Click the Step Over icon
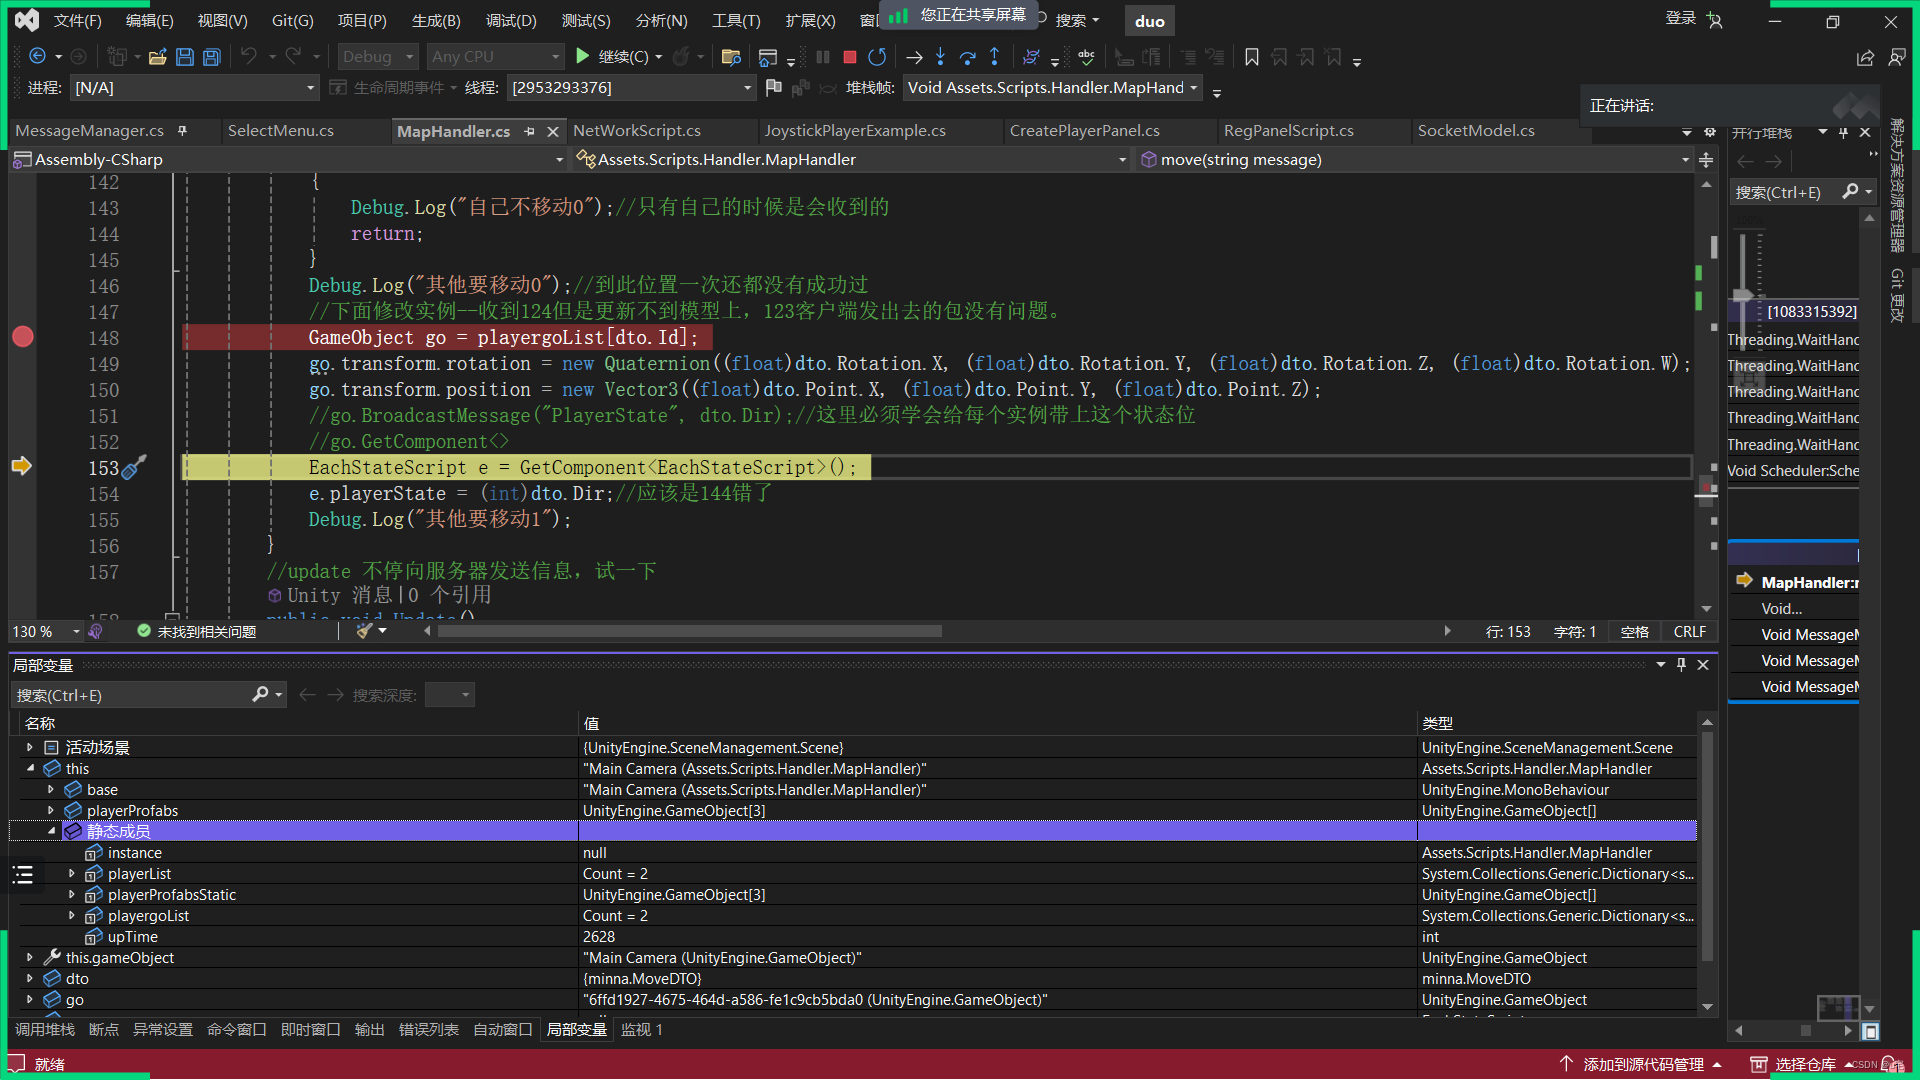Screen dimensions: 1920x1080 click(967, 57)
